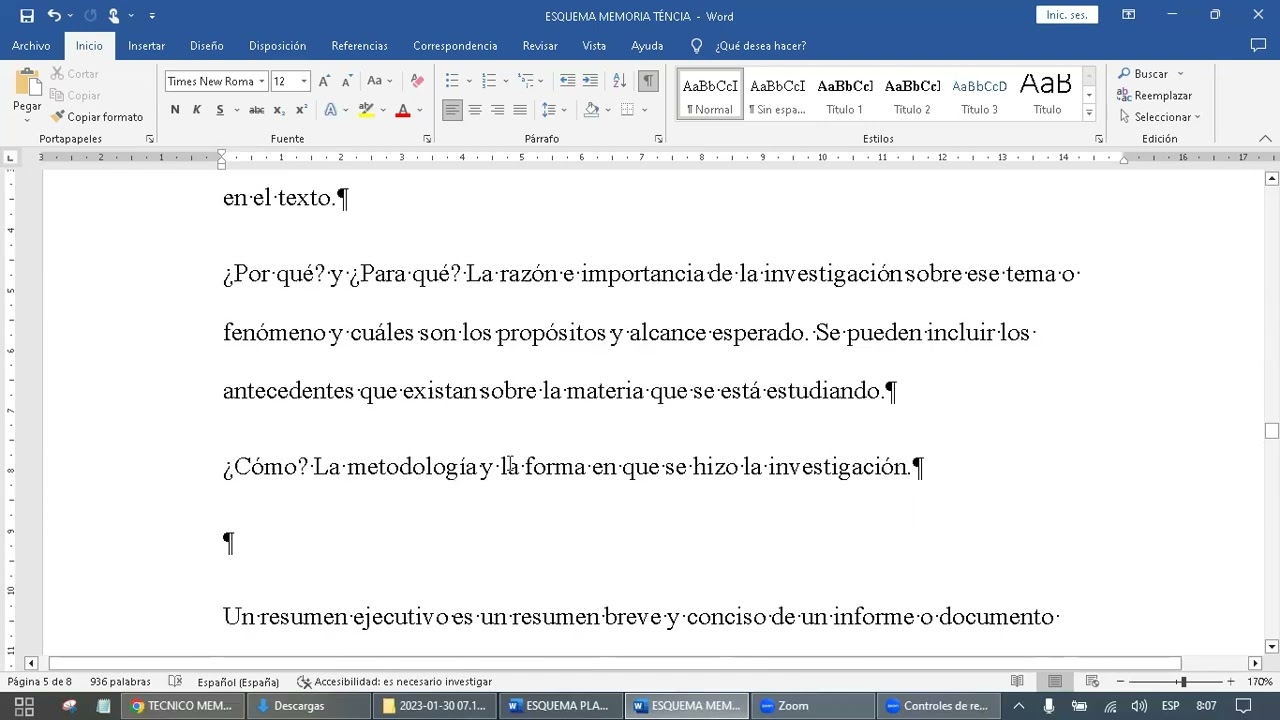Toggle Underline (S) formatting
This screenshot has height=720, width=1280.
(x=219, y=110)
